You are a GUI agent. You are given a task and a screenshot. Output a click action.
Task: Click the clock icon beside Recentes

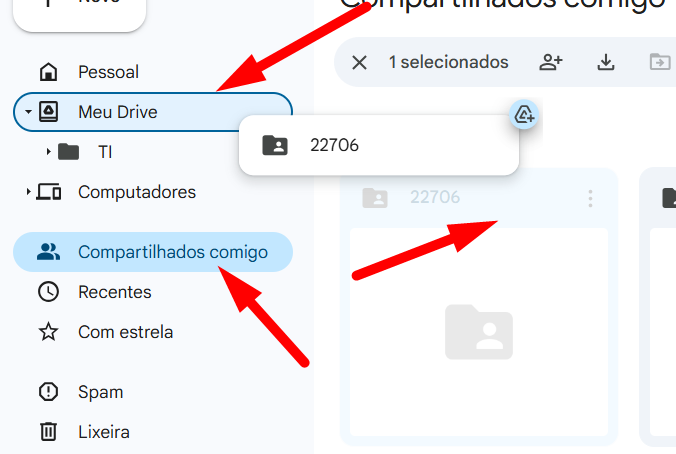pos(48,292)
